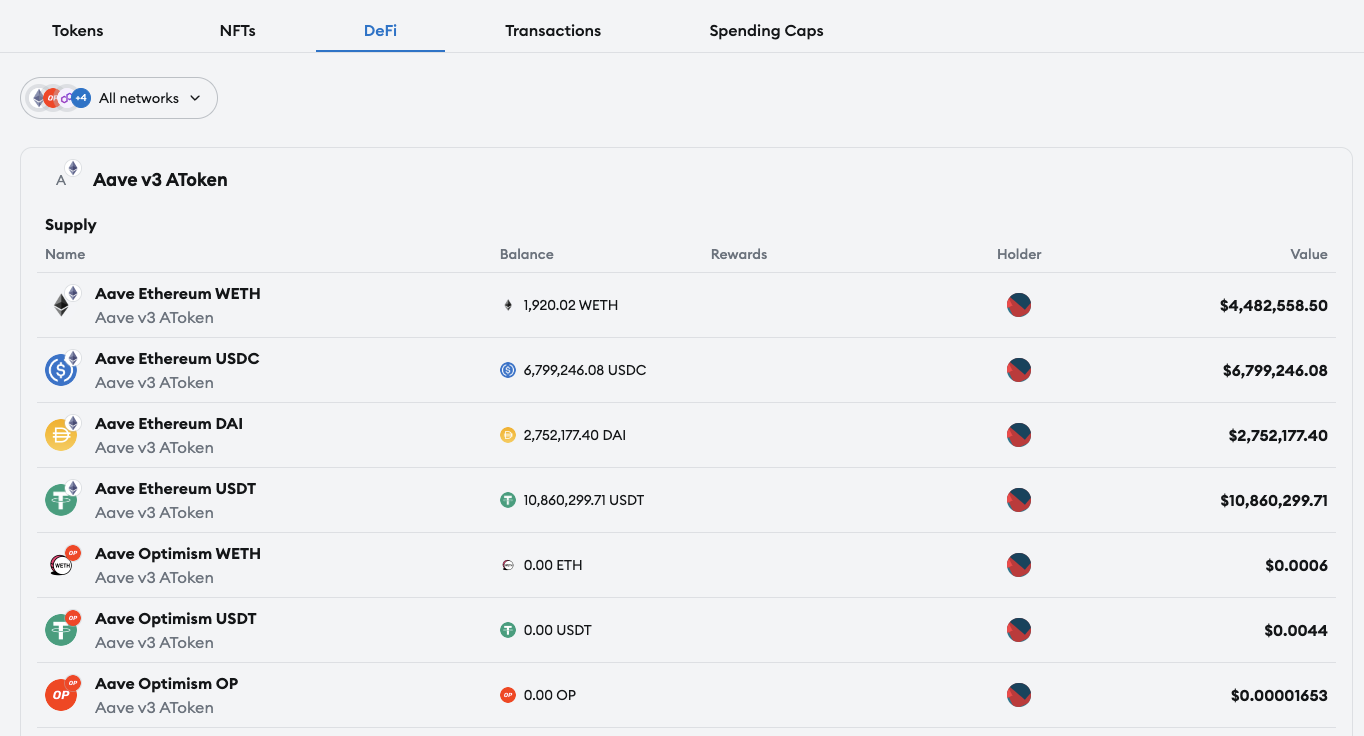Click the holder avatar in Optimism USDT row
1364x736 pixels.
pyautogui.click(x=1019, y=630)
